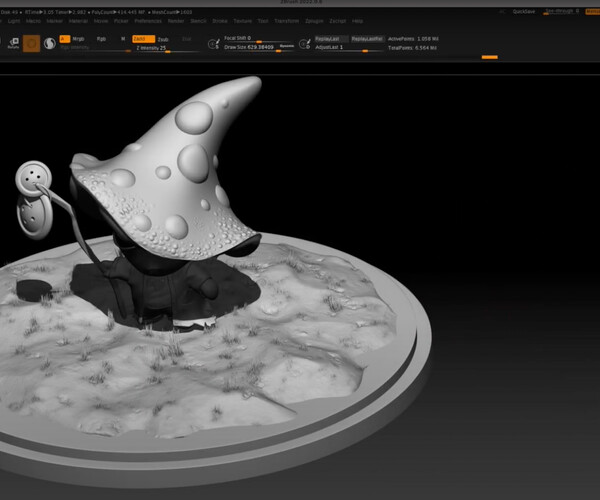Enable Rgb paint mode
Image resolution: width=600 pixels, height=500 pixels.
(101, 39)
